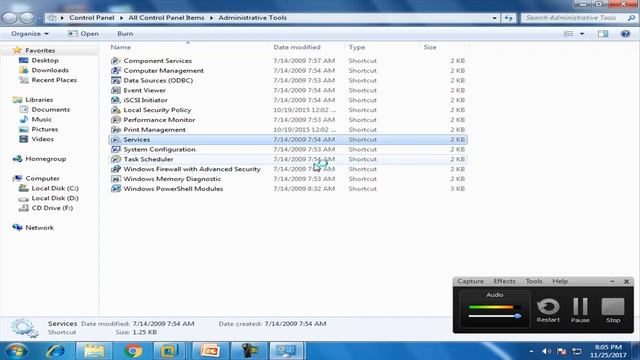Open the Capture menu in recorder
The image size is (640, 360).
(470, 281)
